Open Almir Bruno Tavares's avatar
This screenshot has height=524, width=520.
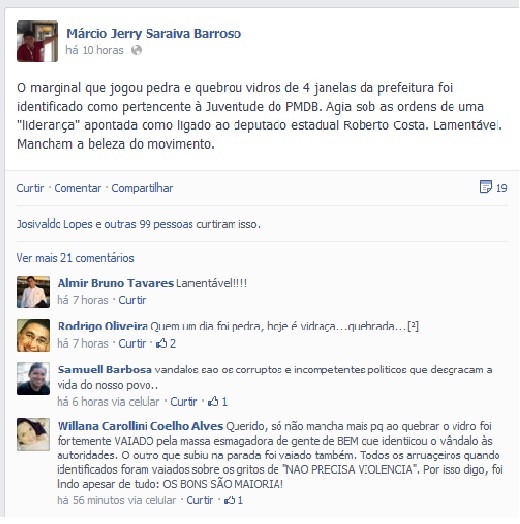pyautogui.click(x=33, y=292)
